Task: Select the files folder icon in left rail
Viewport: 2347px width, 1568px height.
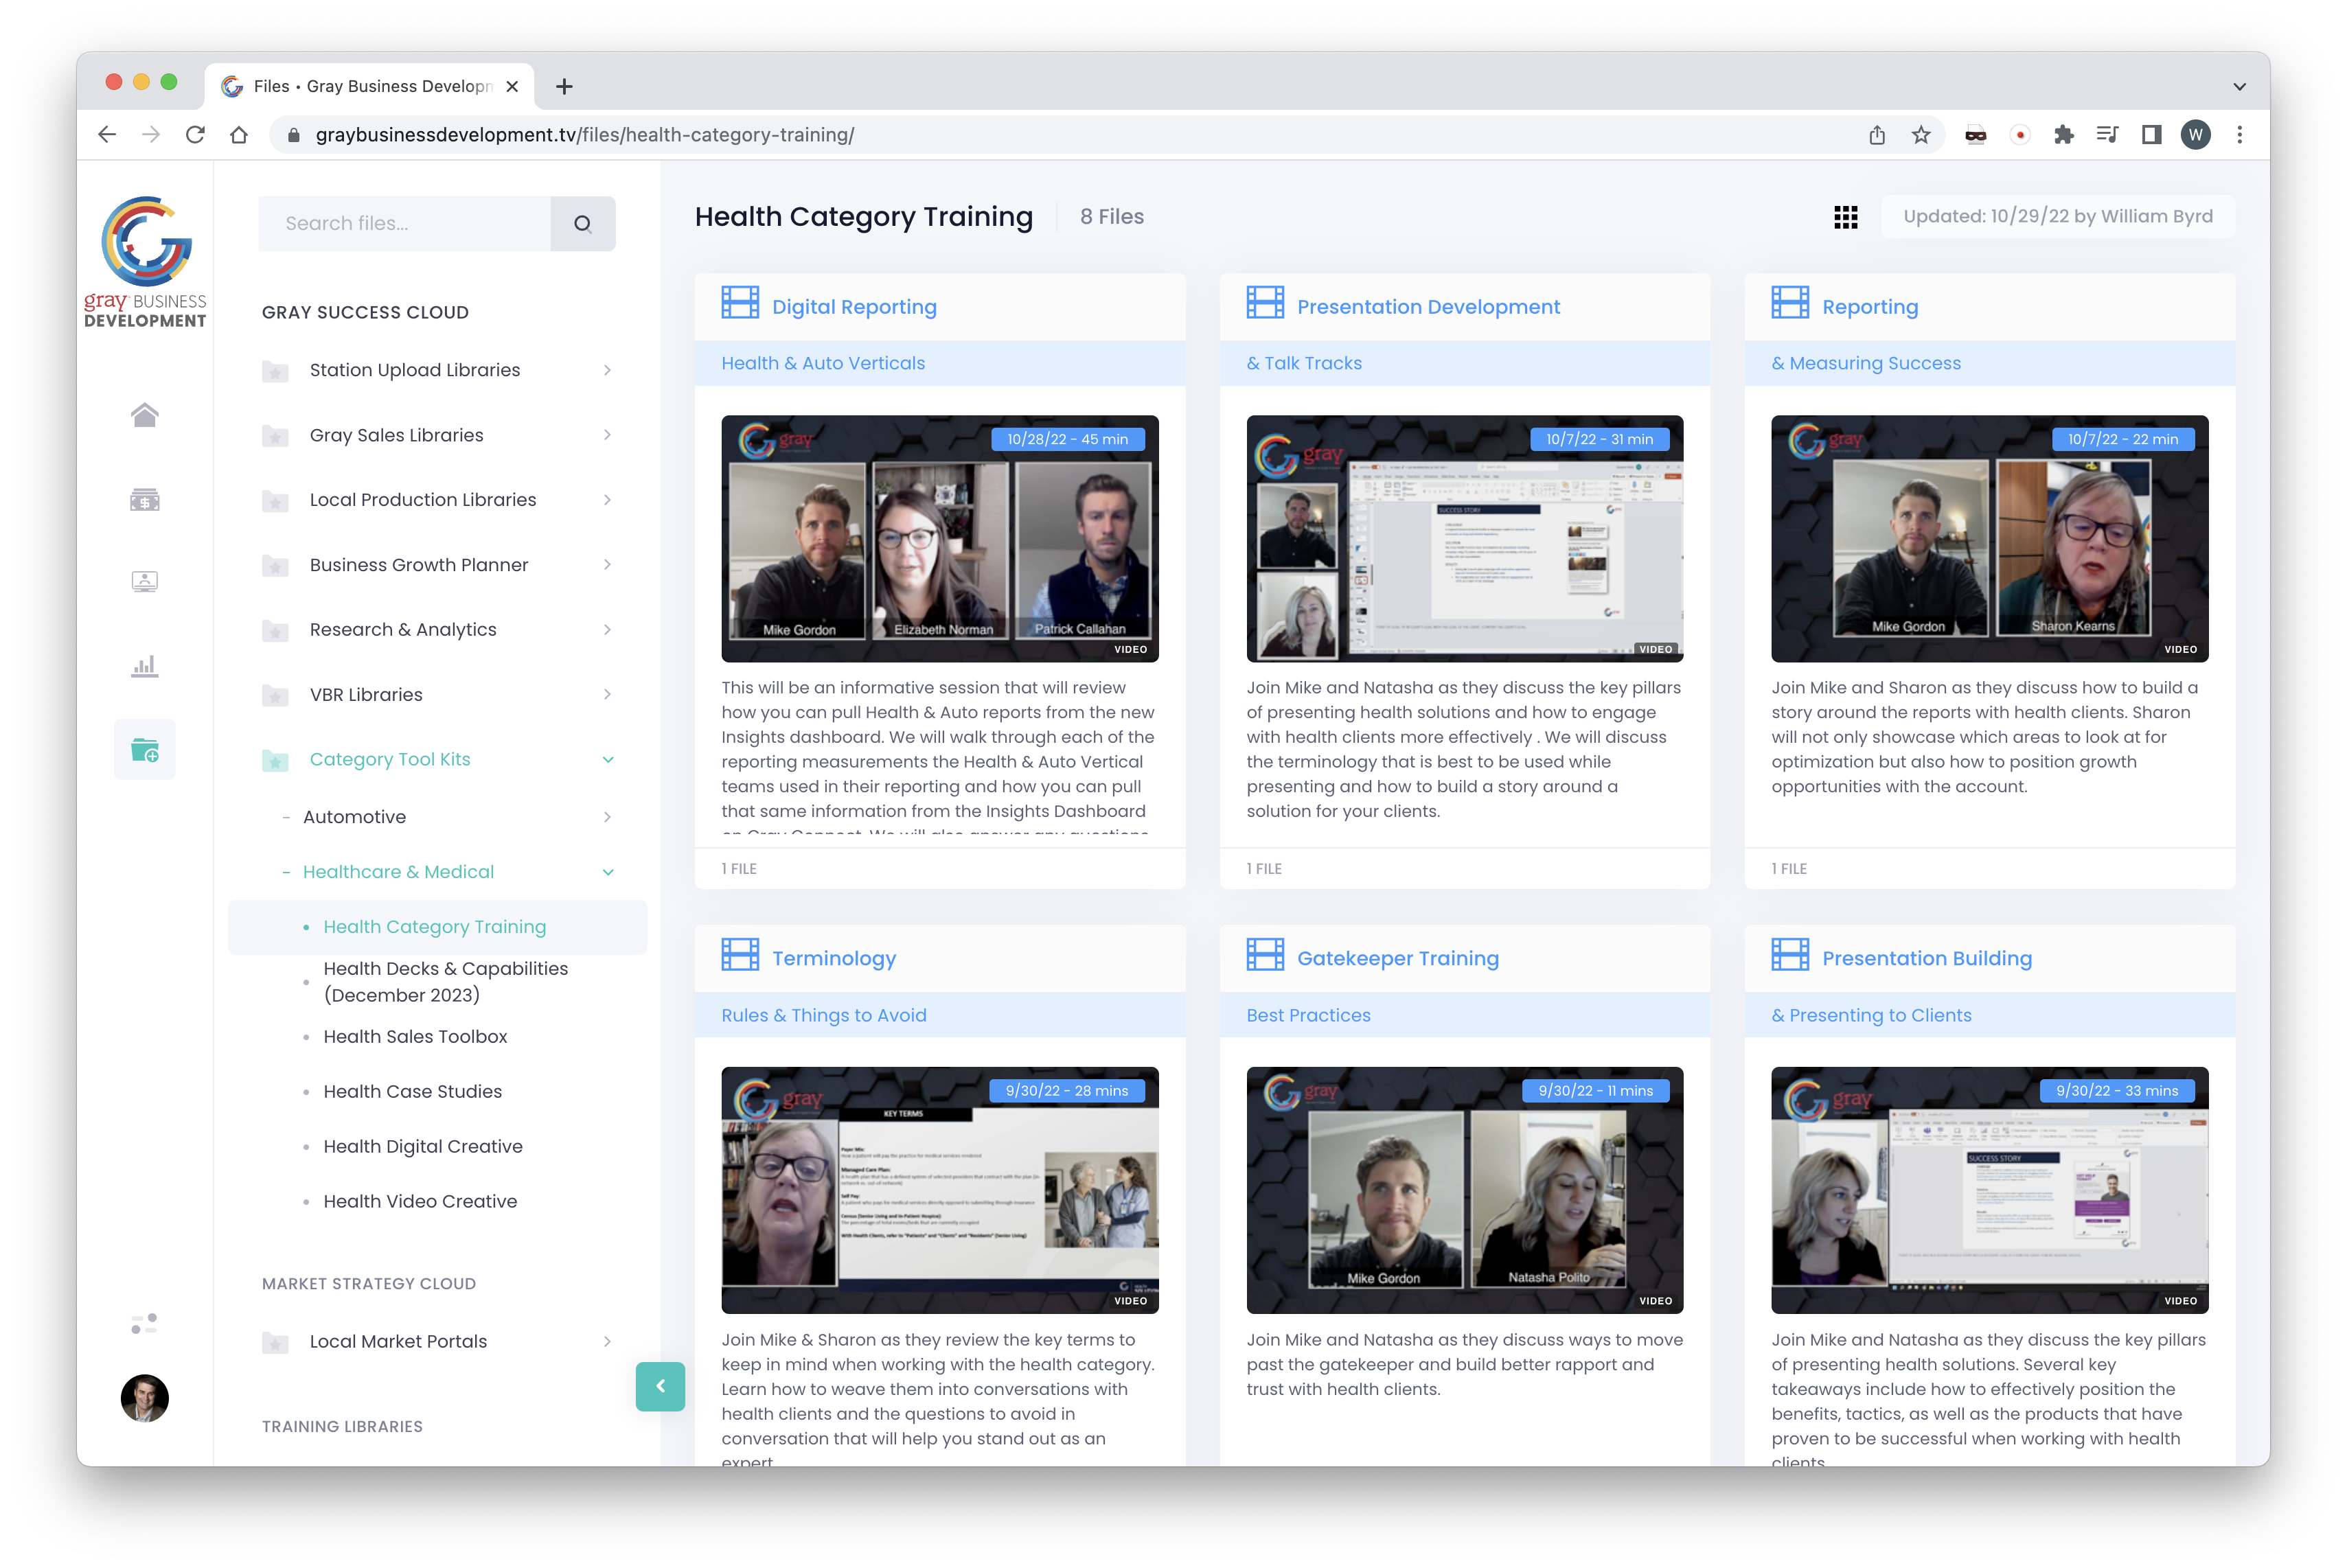Action: click(x=144, y=749)
